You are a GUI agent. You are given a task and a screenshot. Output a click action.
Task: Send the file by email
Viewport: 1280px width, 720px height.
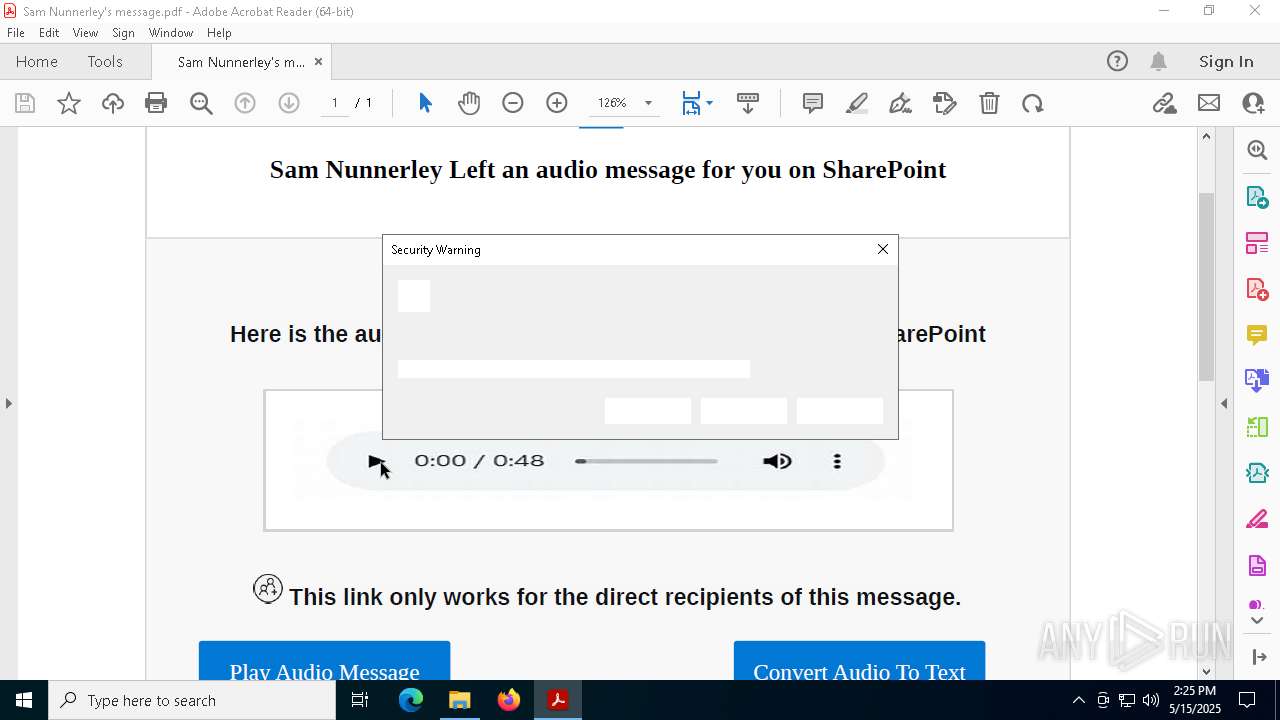1209,103
